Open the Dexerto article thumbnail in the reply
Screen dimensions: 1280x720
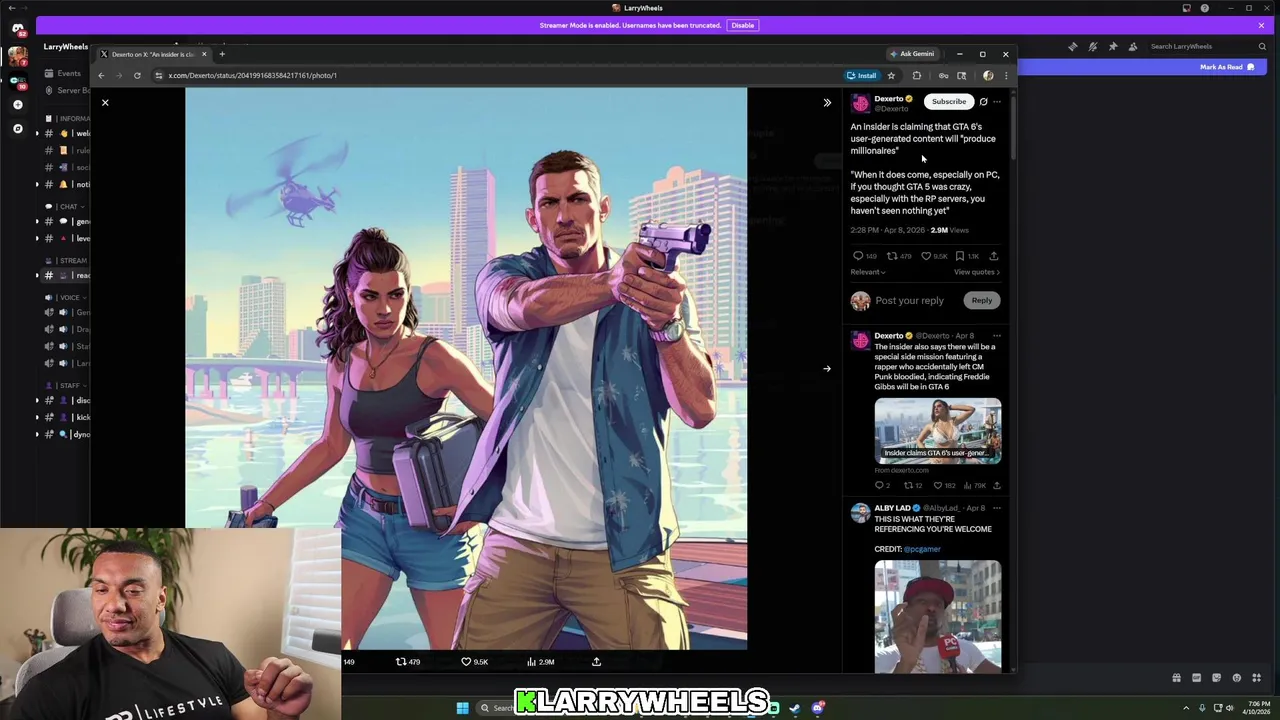938,432
